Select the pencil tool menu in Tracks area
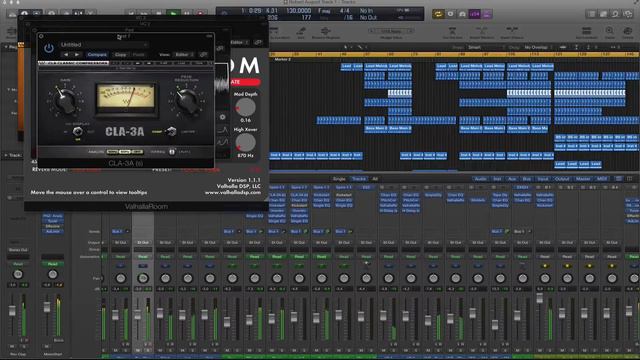 [x=361, y=47]
